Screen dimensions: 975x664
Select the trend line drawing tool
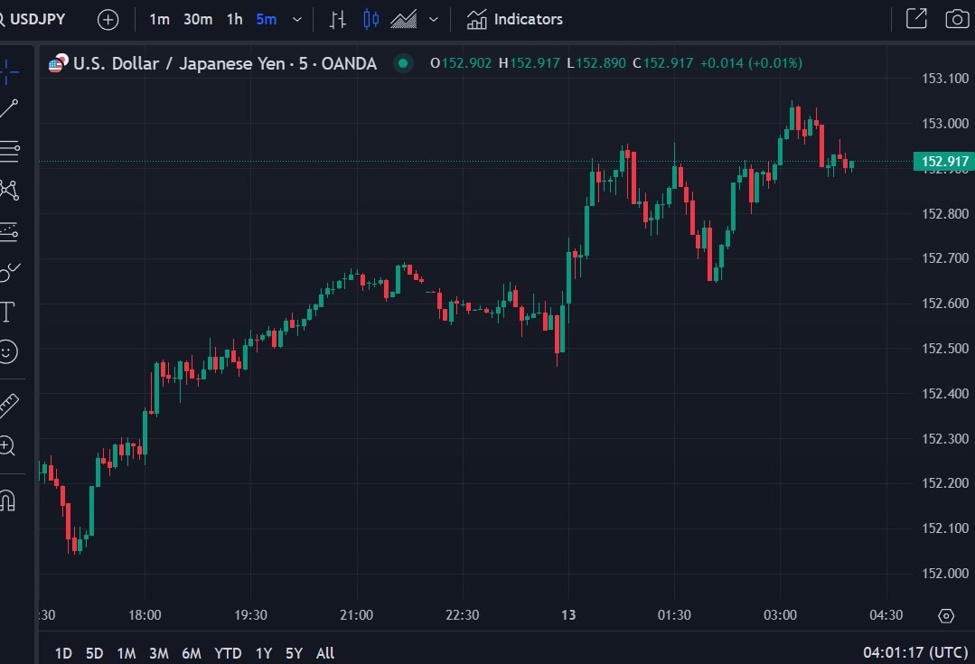(9, 109)
